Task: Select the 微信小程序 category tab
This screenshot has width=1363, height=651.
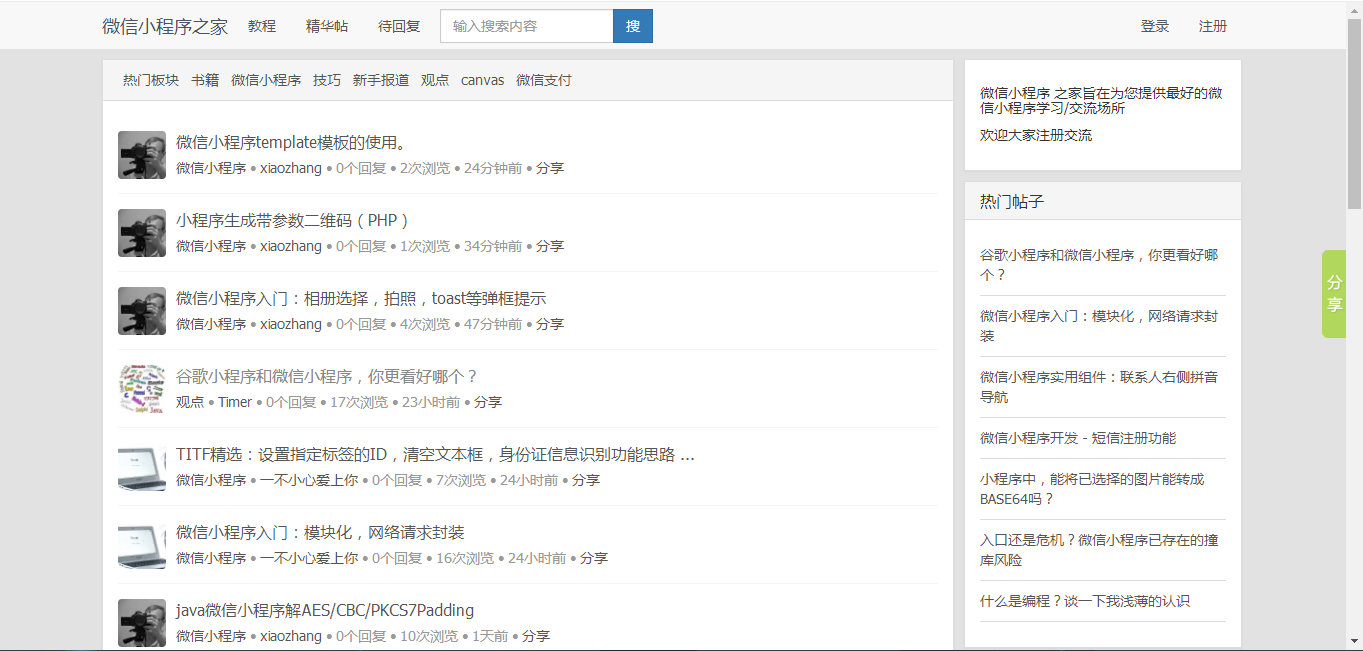Action: 266,80
